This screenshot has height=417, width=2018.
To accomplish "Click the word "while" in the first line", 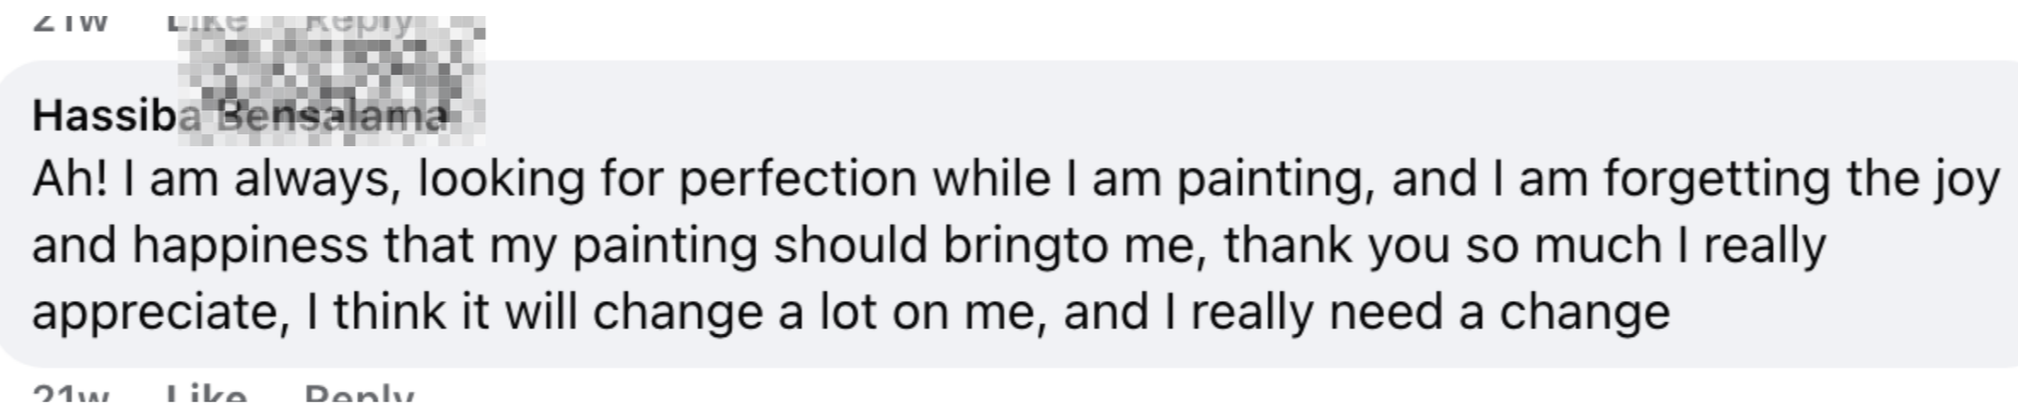I will coord(992,180).
